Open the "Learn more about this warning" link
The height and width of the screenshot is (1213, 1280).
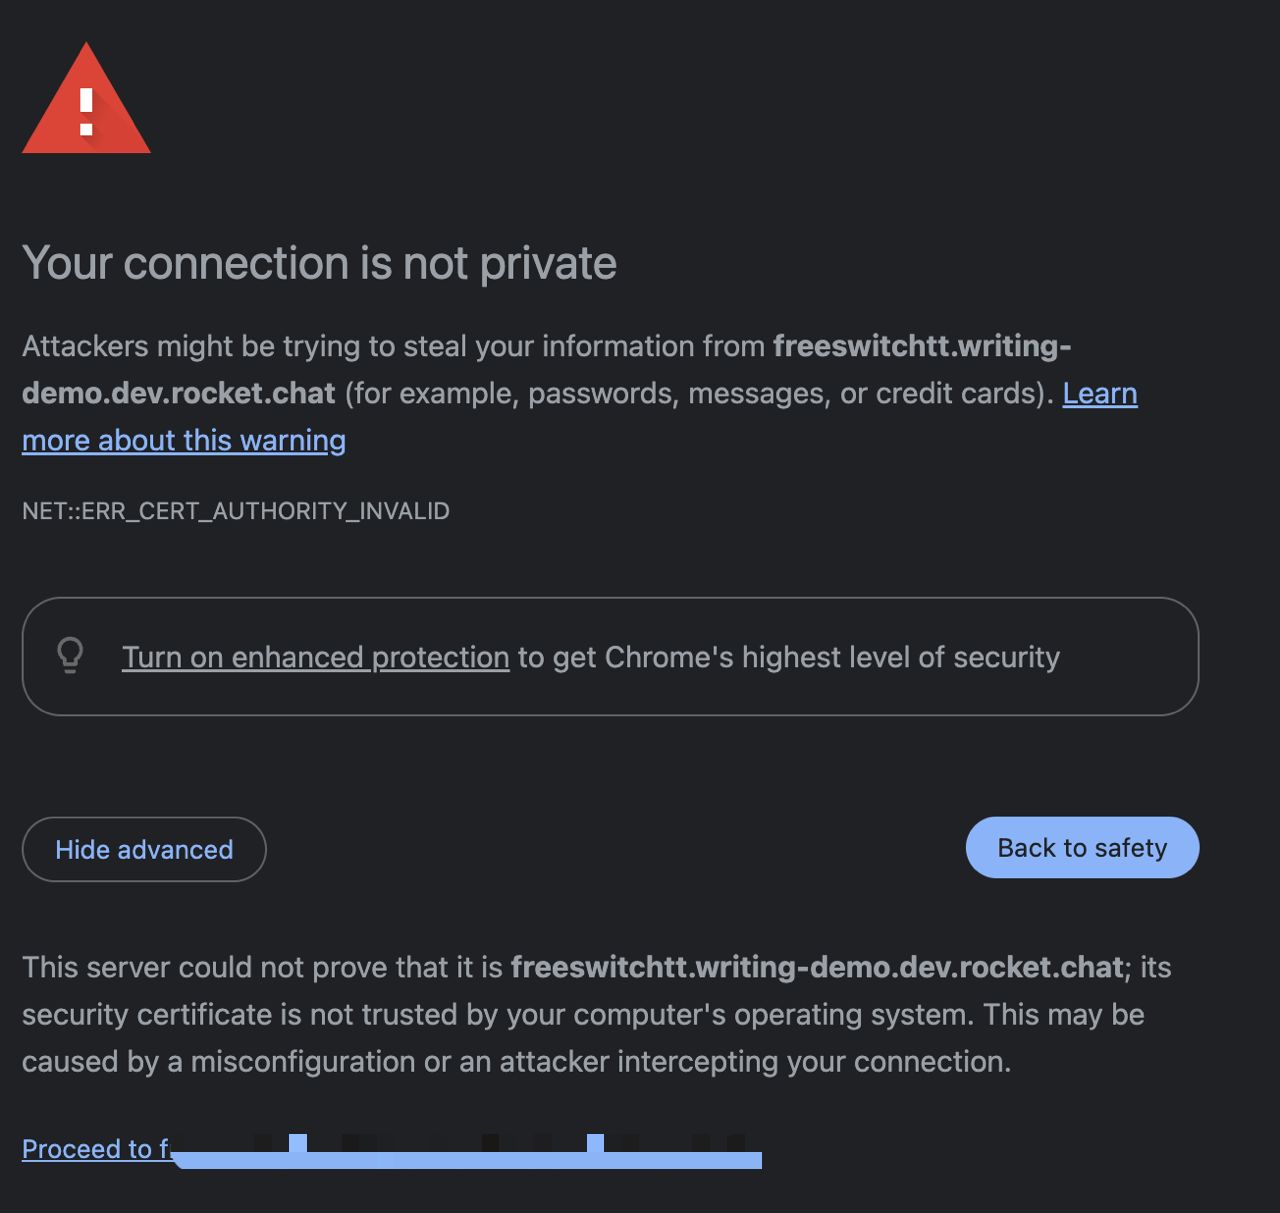(184, 441)
